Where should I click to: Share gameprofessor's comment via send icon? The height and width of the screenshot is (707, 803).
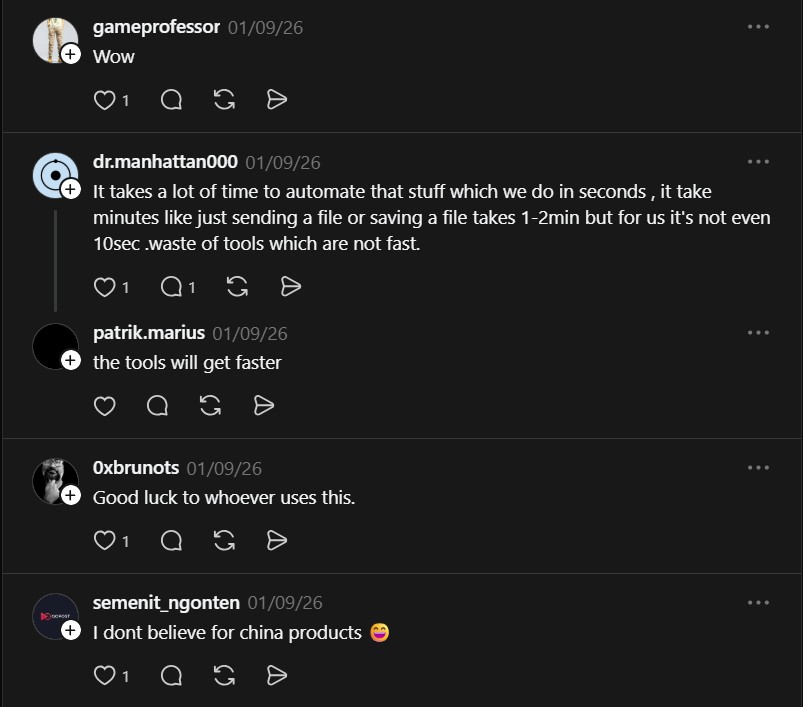click(x=277, y=99)
